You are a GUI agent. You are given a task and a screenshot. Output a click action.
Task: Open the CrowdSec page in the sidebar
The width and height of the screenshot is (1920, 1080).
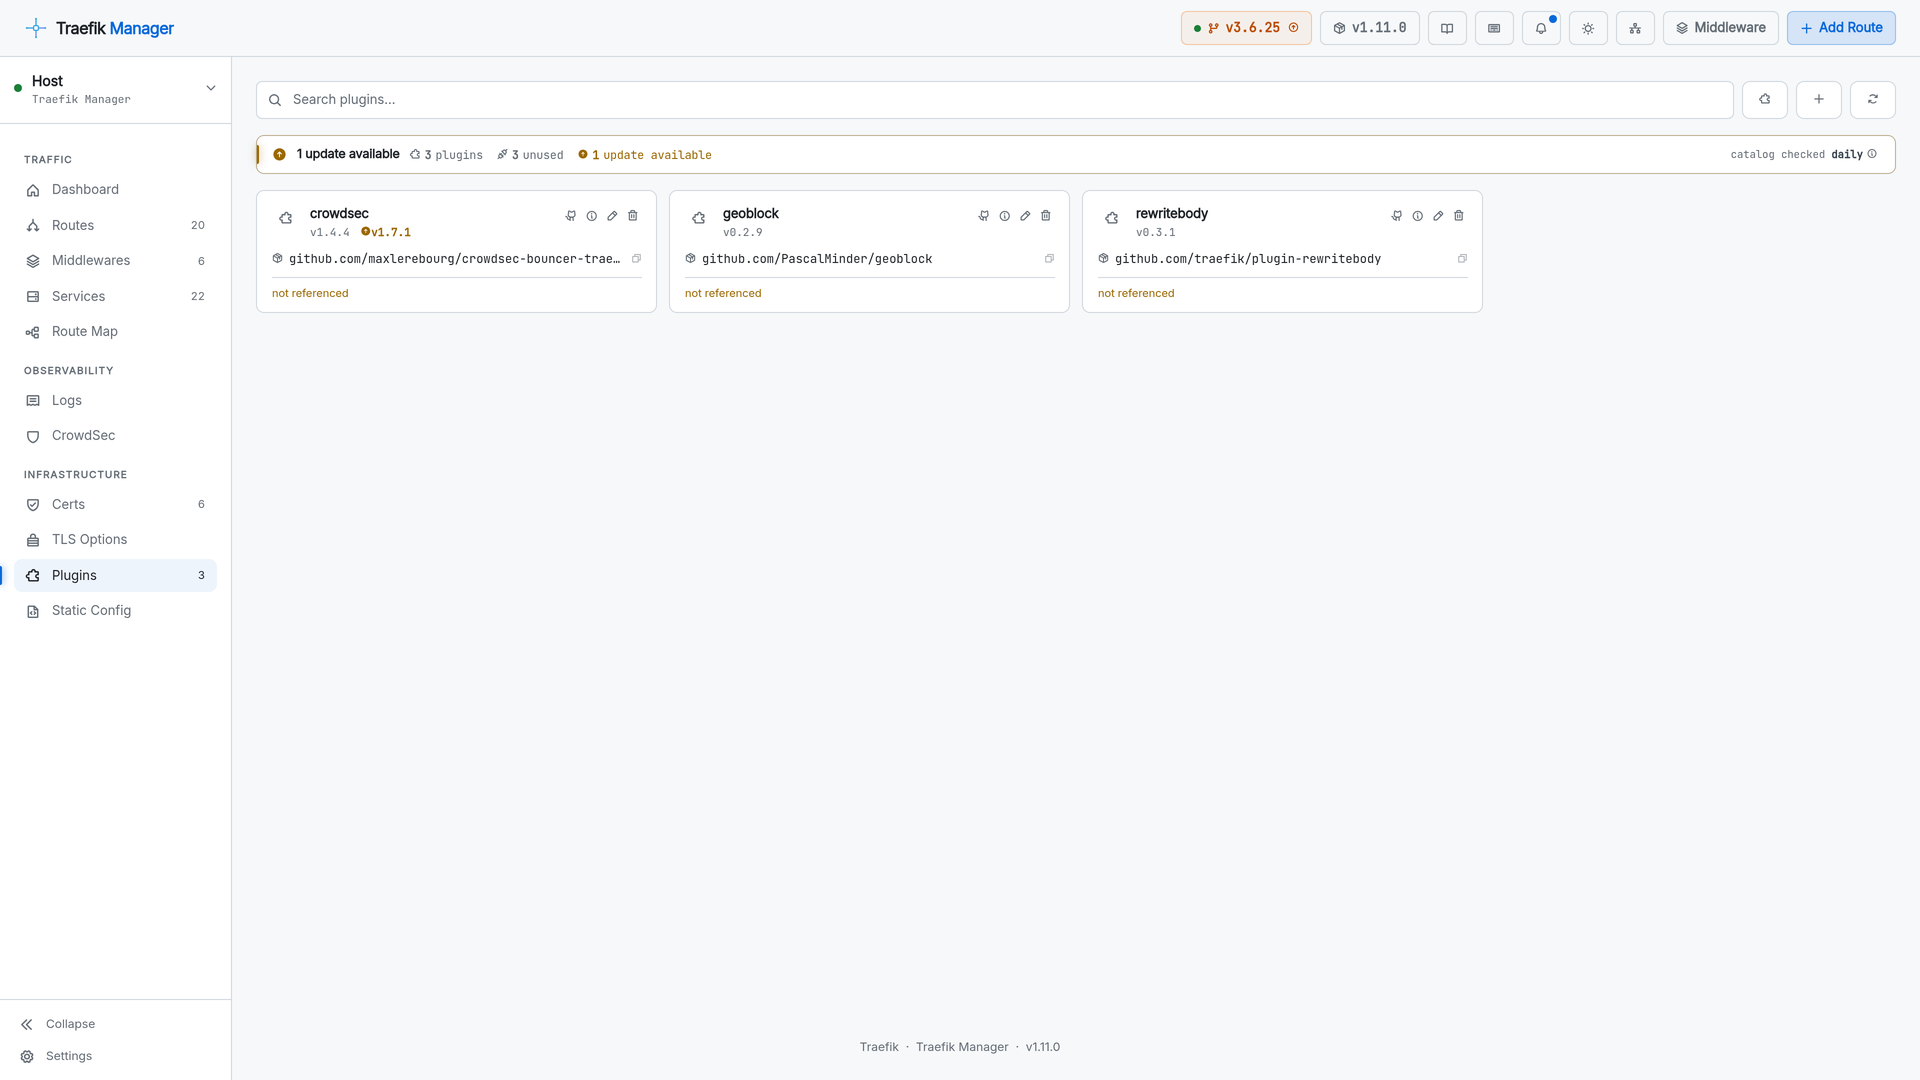(x=115, y=436)
